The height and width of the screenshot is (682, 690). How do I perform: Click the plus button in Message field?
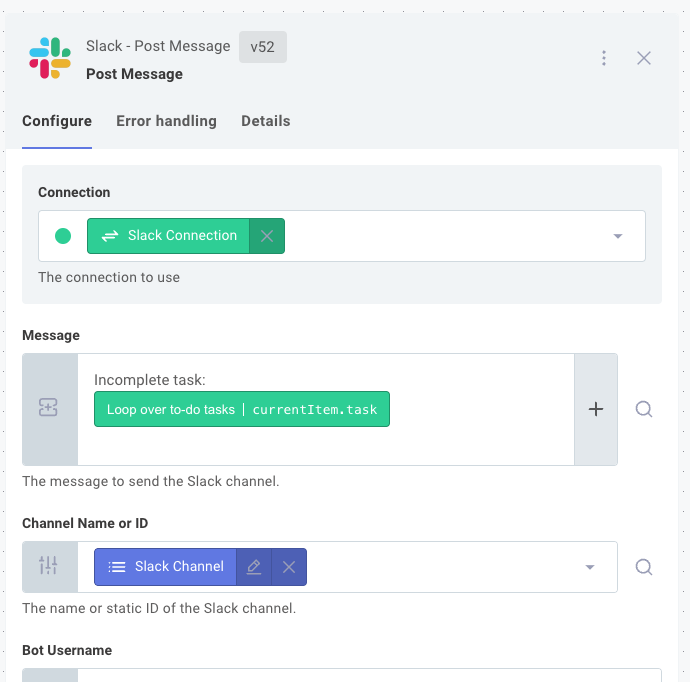(596, 409)
